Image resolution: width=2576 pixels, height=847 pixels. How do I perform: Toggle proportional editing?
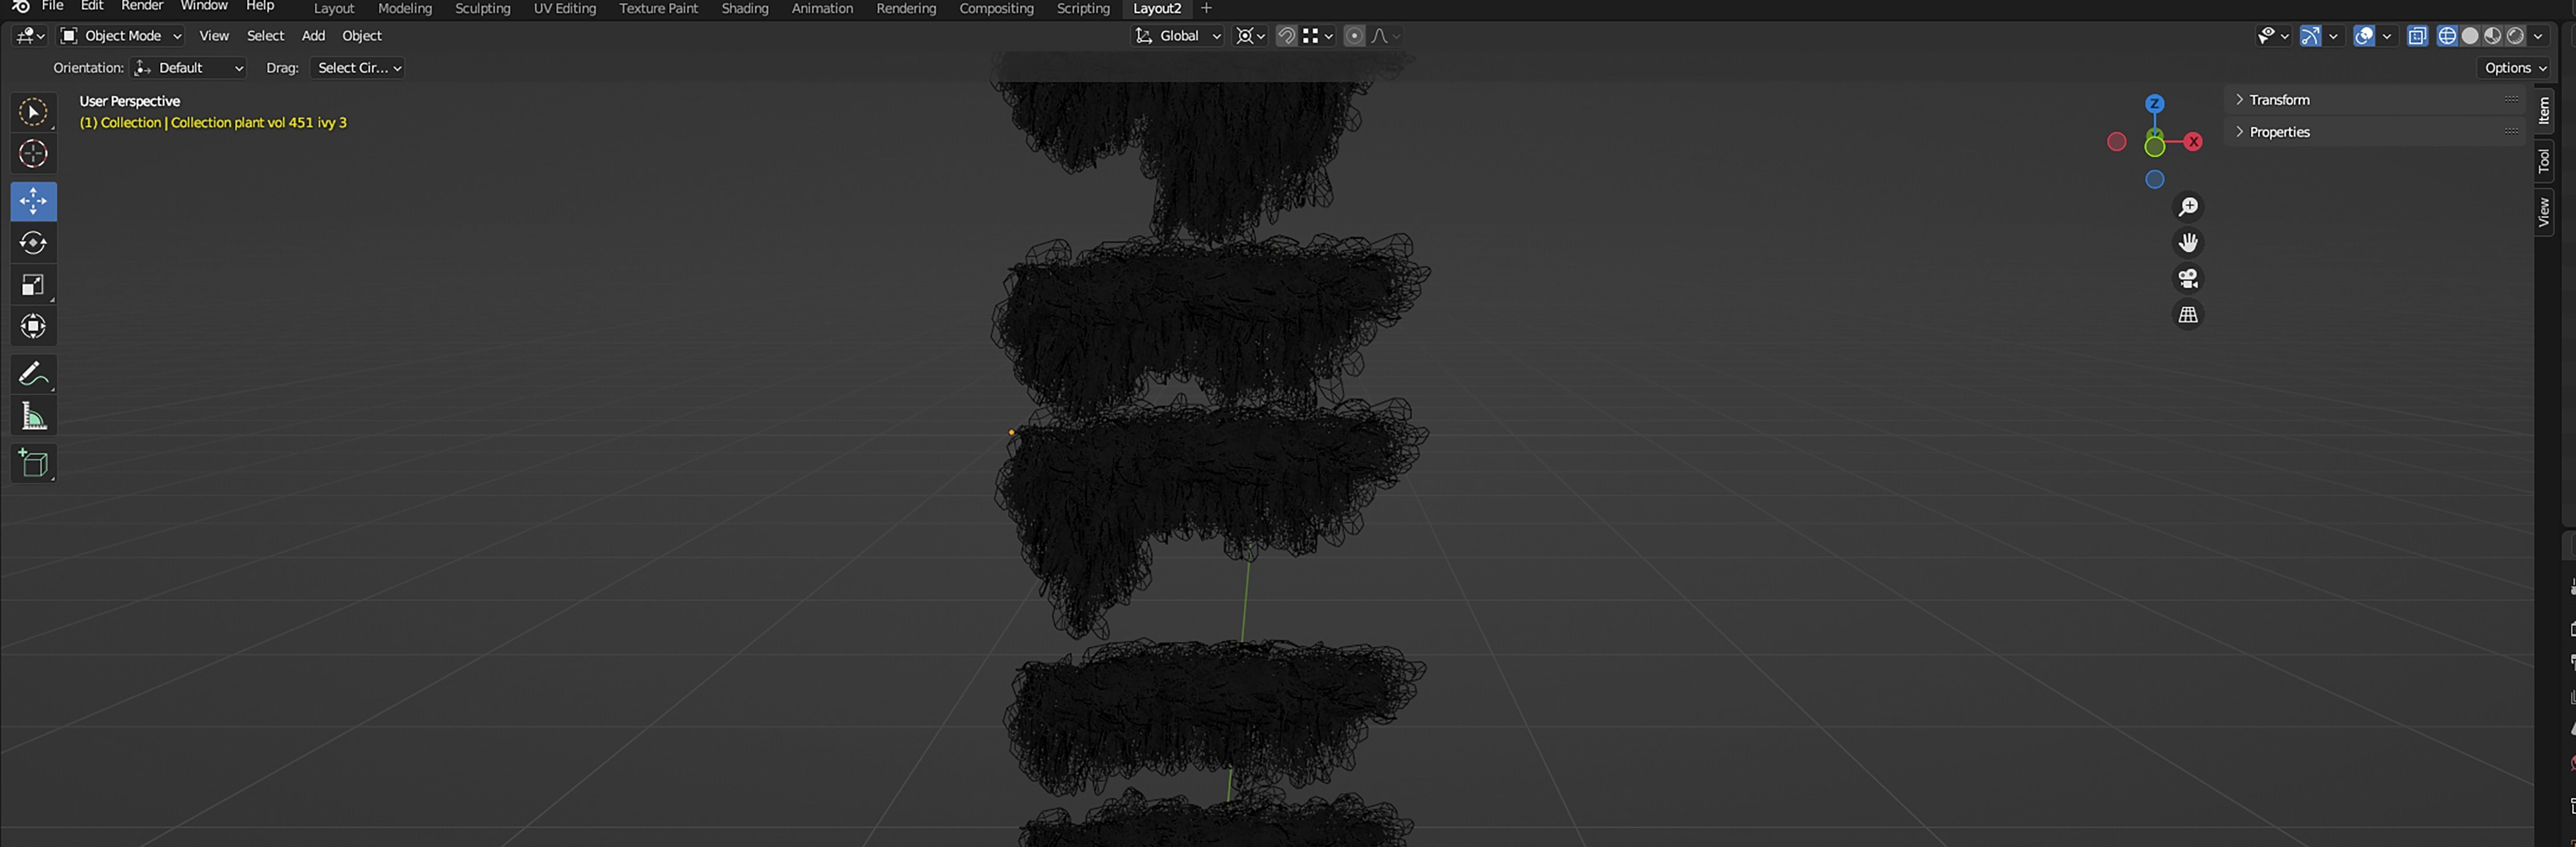1354,36
